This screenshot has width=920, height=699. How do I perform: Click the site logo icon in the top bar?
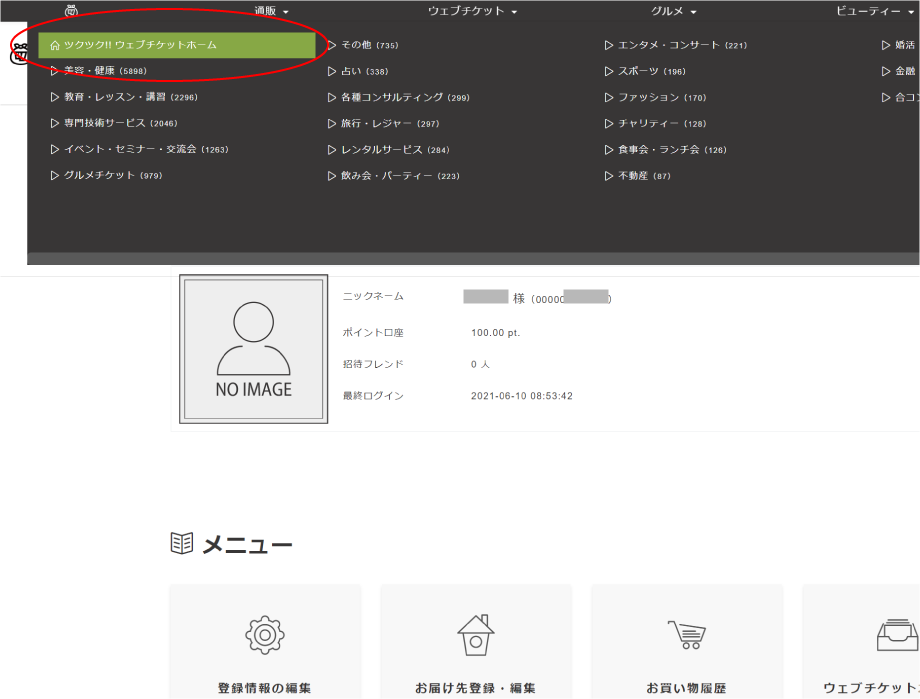click(x=71, y=11)
